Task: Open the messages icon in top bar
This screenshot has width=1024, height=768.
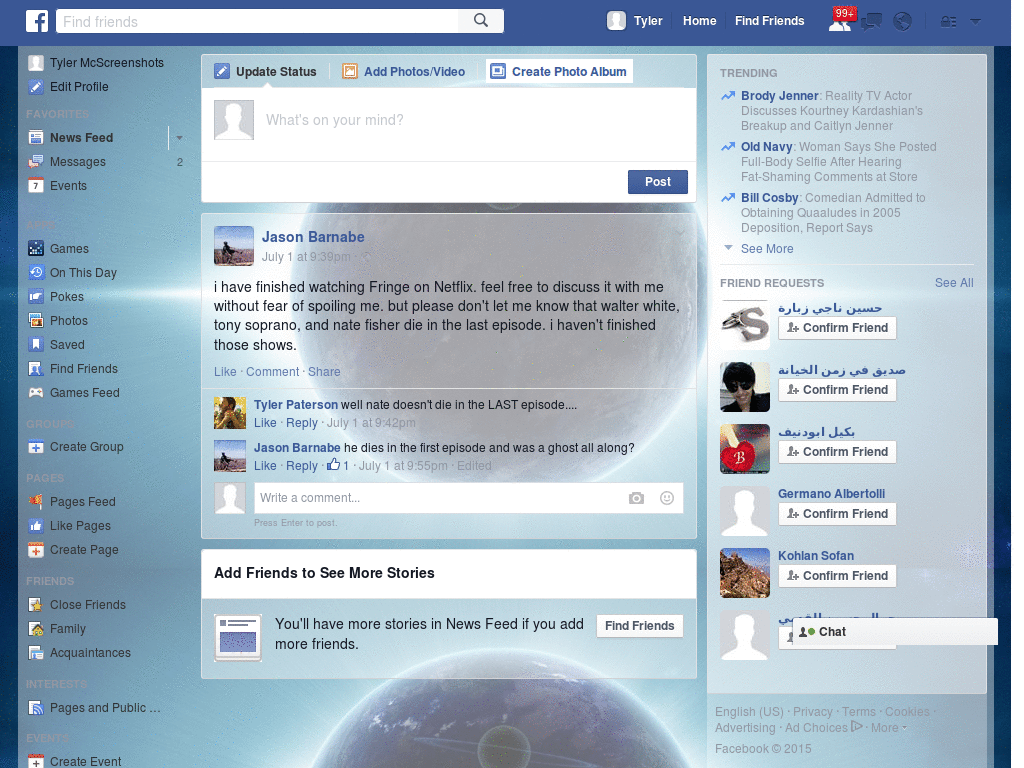Action: pos(871,22)
